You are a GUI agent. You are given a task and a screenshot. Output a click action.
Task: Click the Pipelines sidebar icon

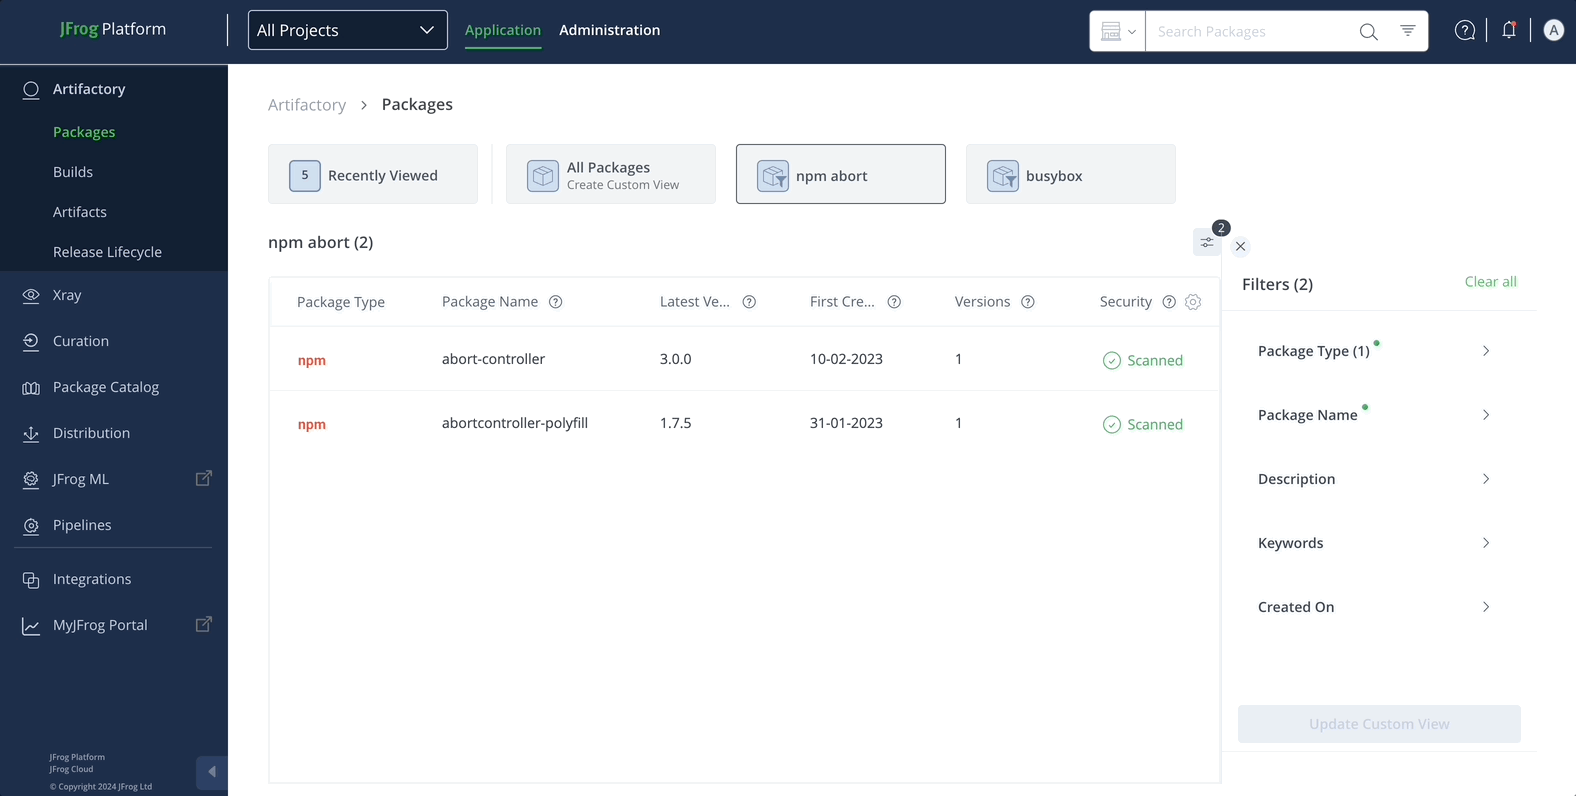pos(31,525)
